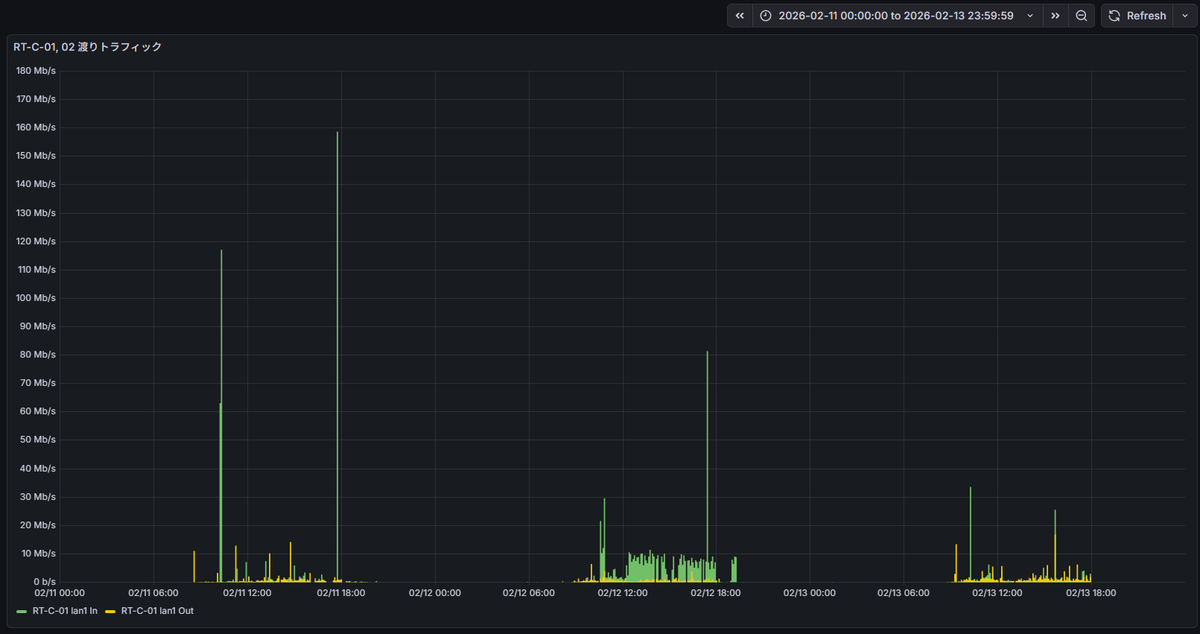The height and width of the screenshot is (634, 1200).
Task: Click the 180 Mb/s y-axis label
Action: pyautogui.click(x=36, y=71)
